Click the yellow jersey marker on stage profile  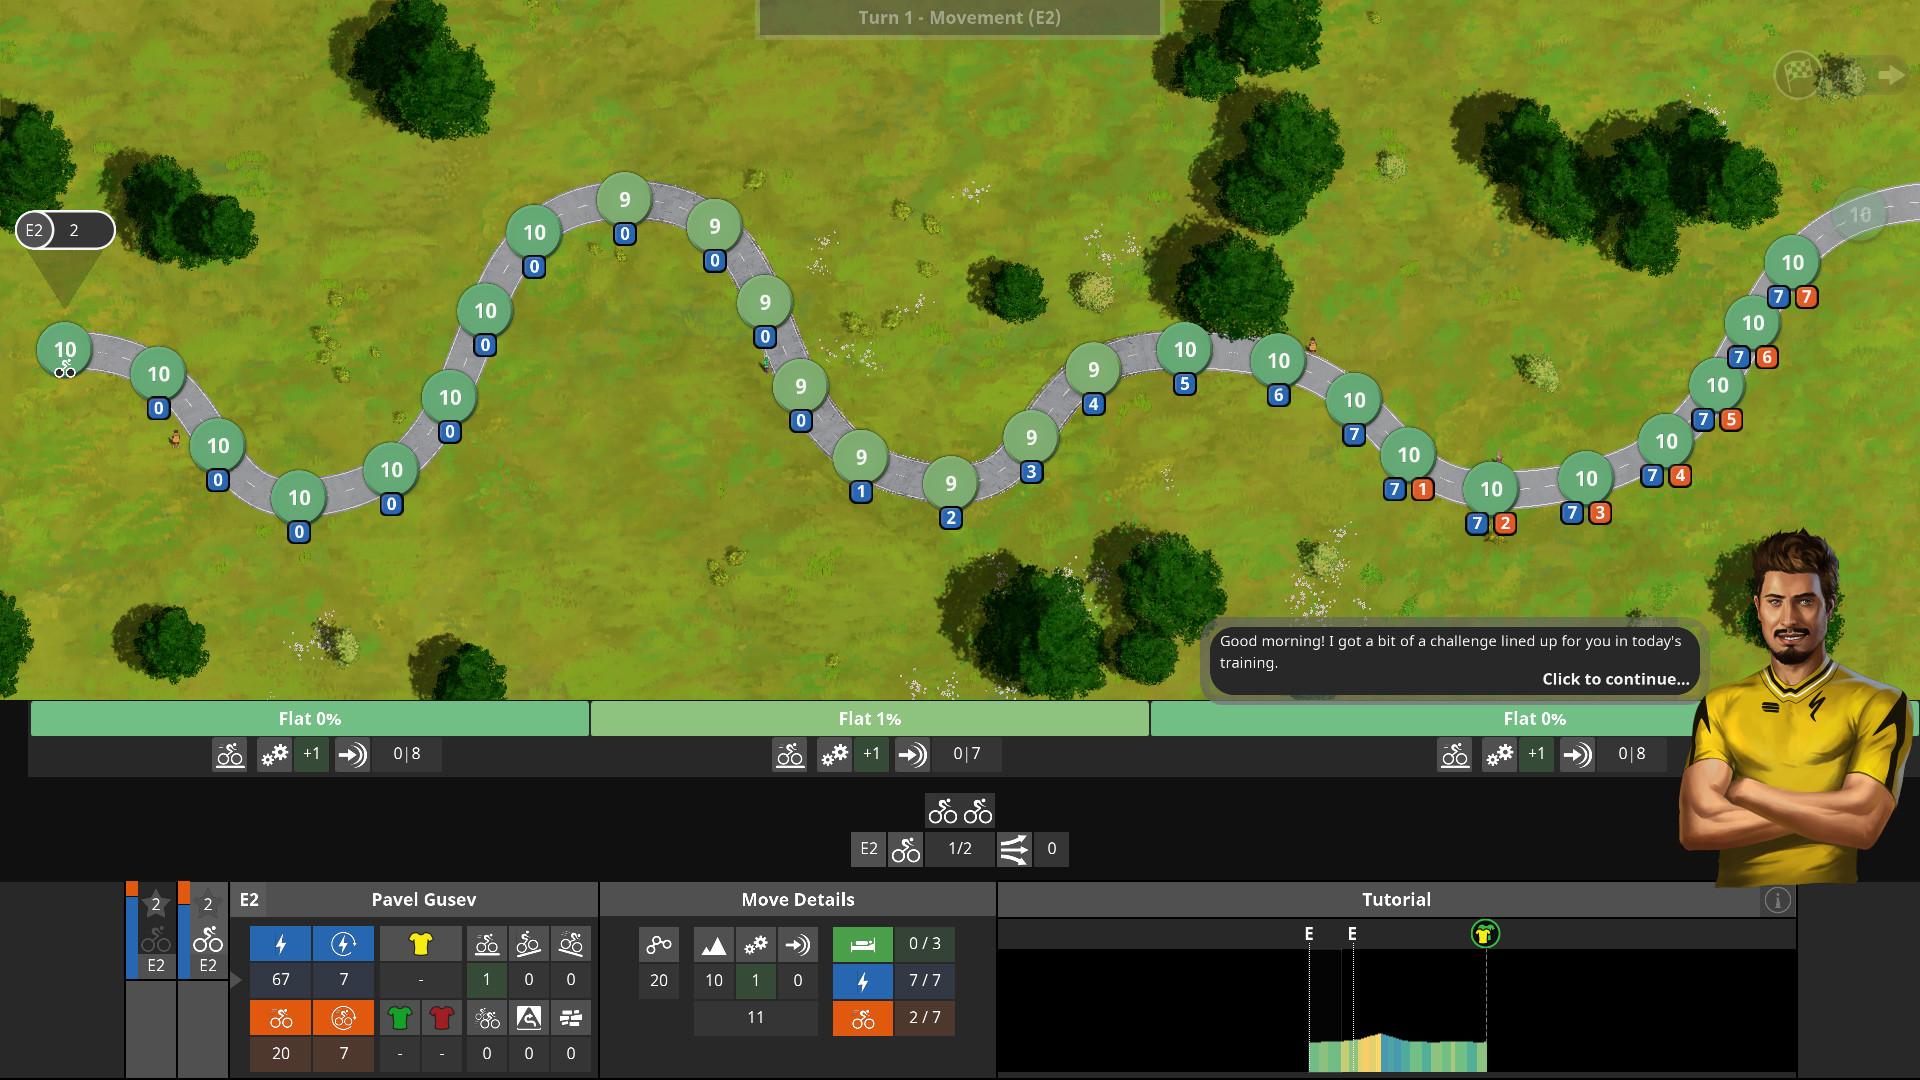[x=1485, y=934]
